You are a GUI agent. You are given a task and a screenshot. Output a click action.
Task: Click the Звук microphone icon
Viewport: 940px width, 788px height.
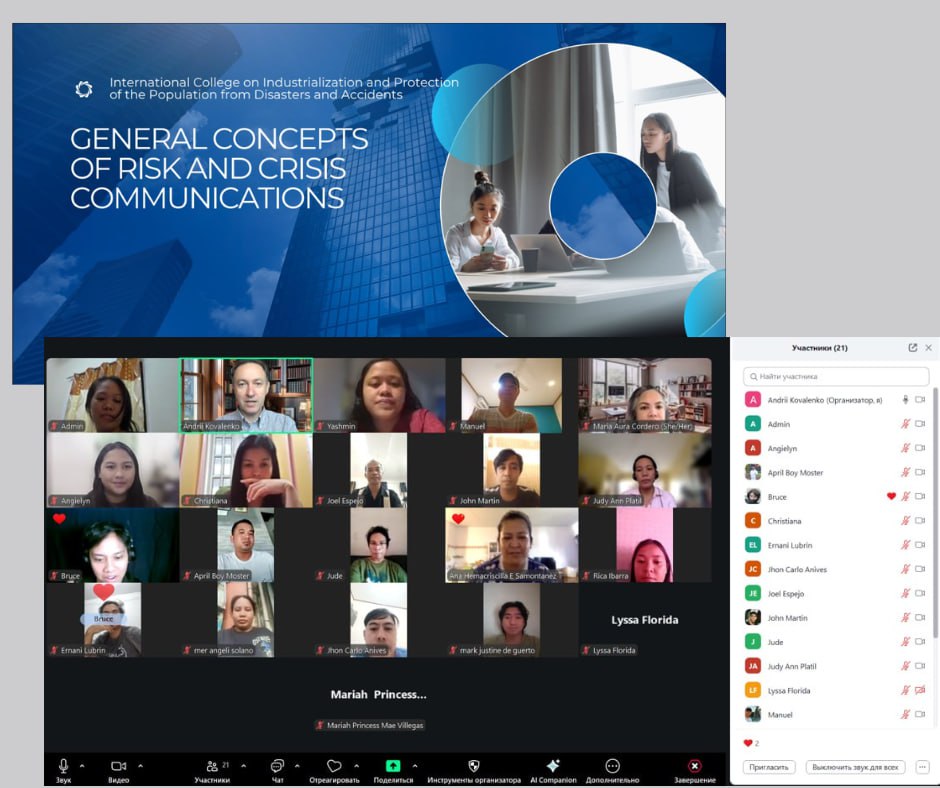click(x=63, y=765)
